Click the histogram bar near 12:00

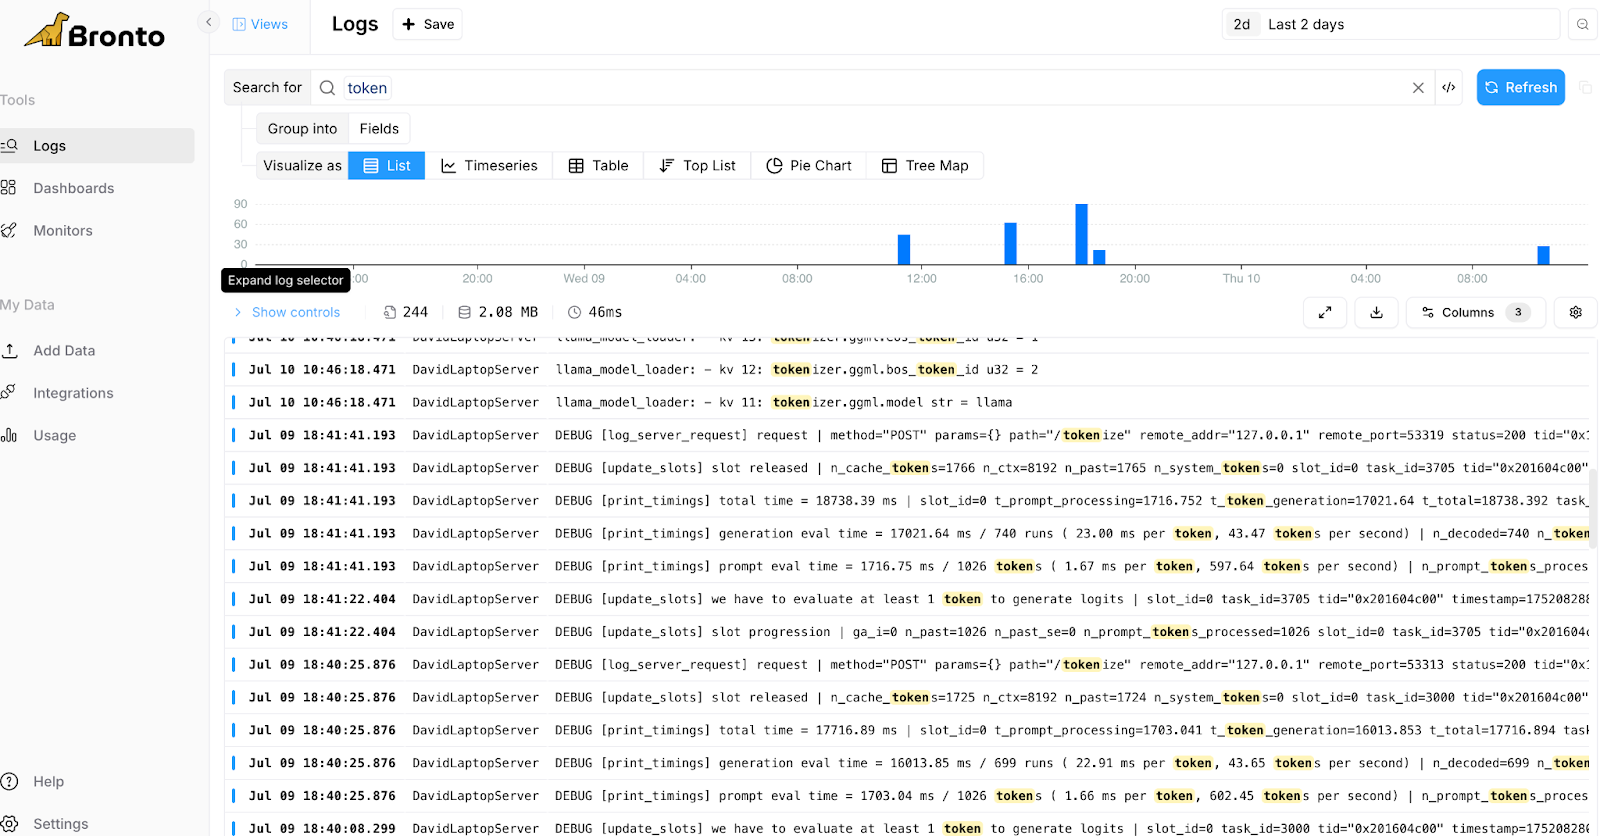904,250
